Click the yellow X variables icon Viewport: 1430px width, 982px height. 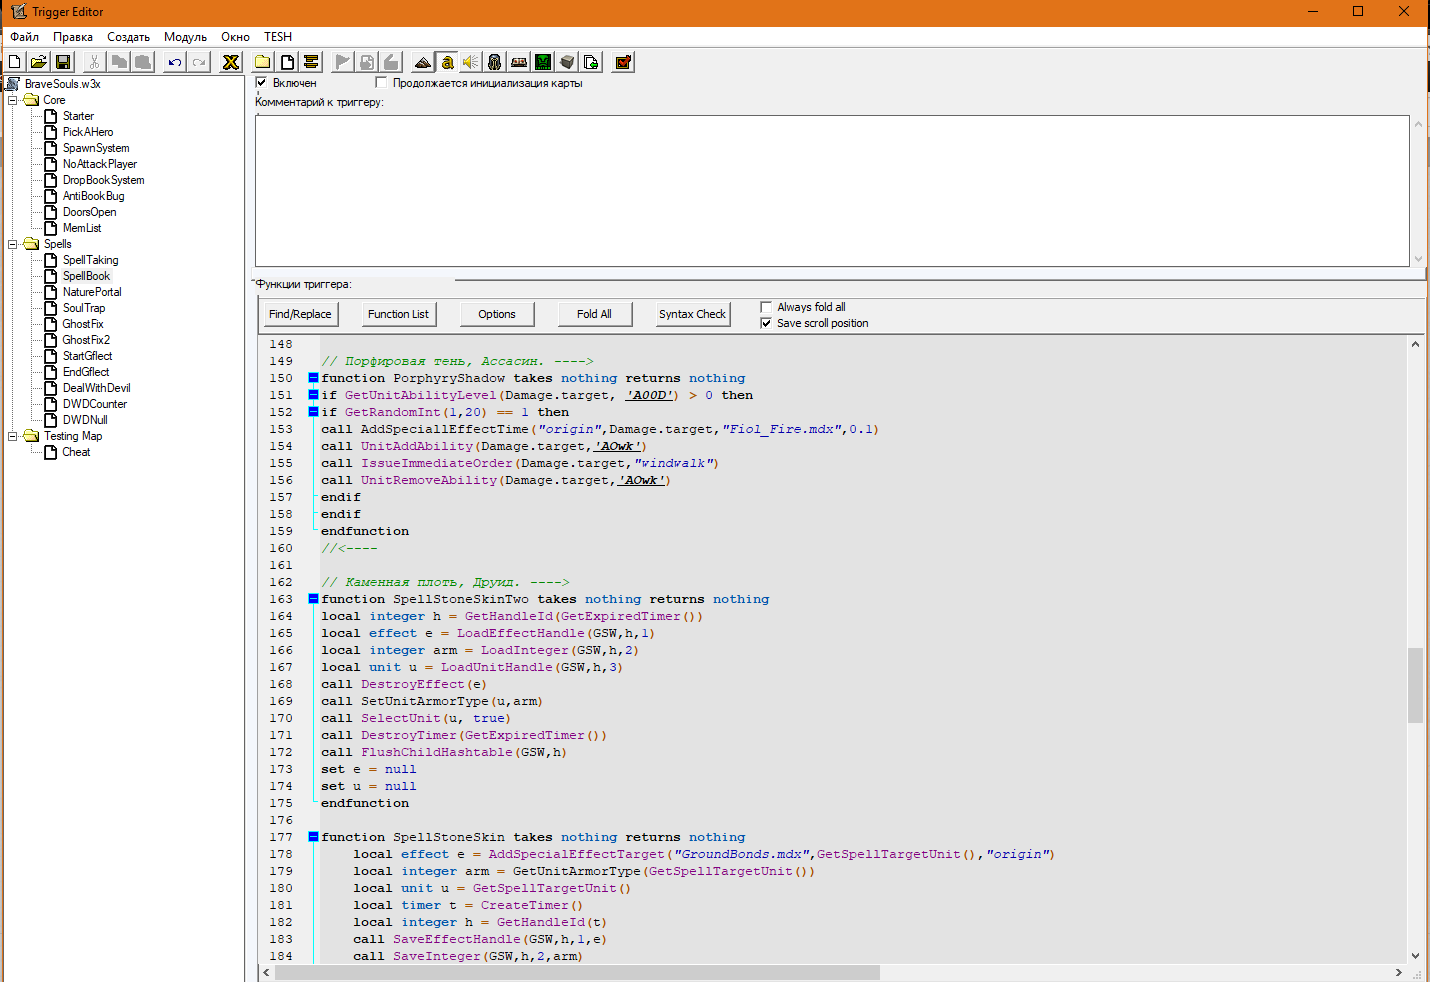click(x=231, y=62)
